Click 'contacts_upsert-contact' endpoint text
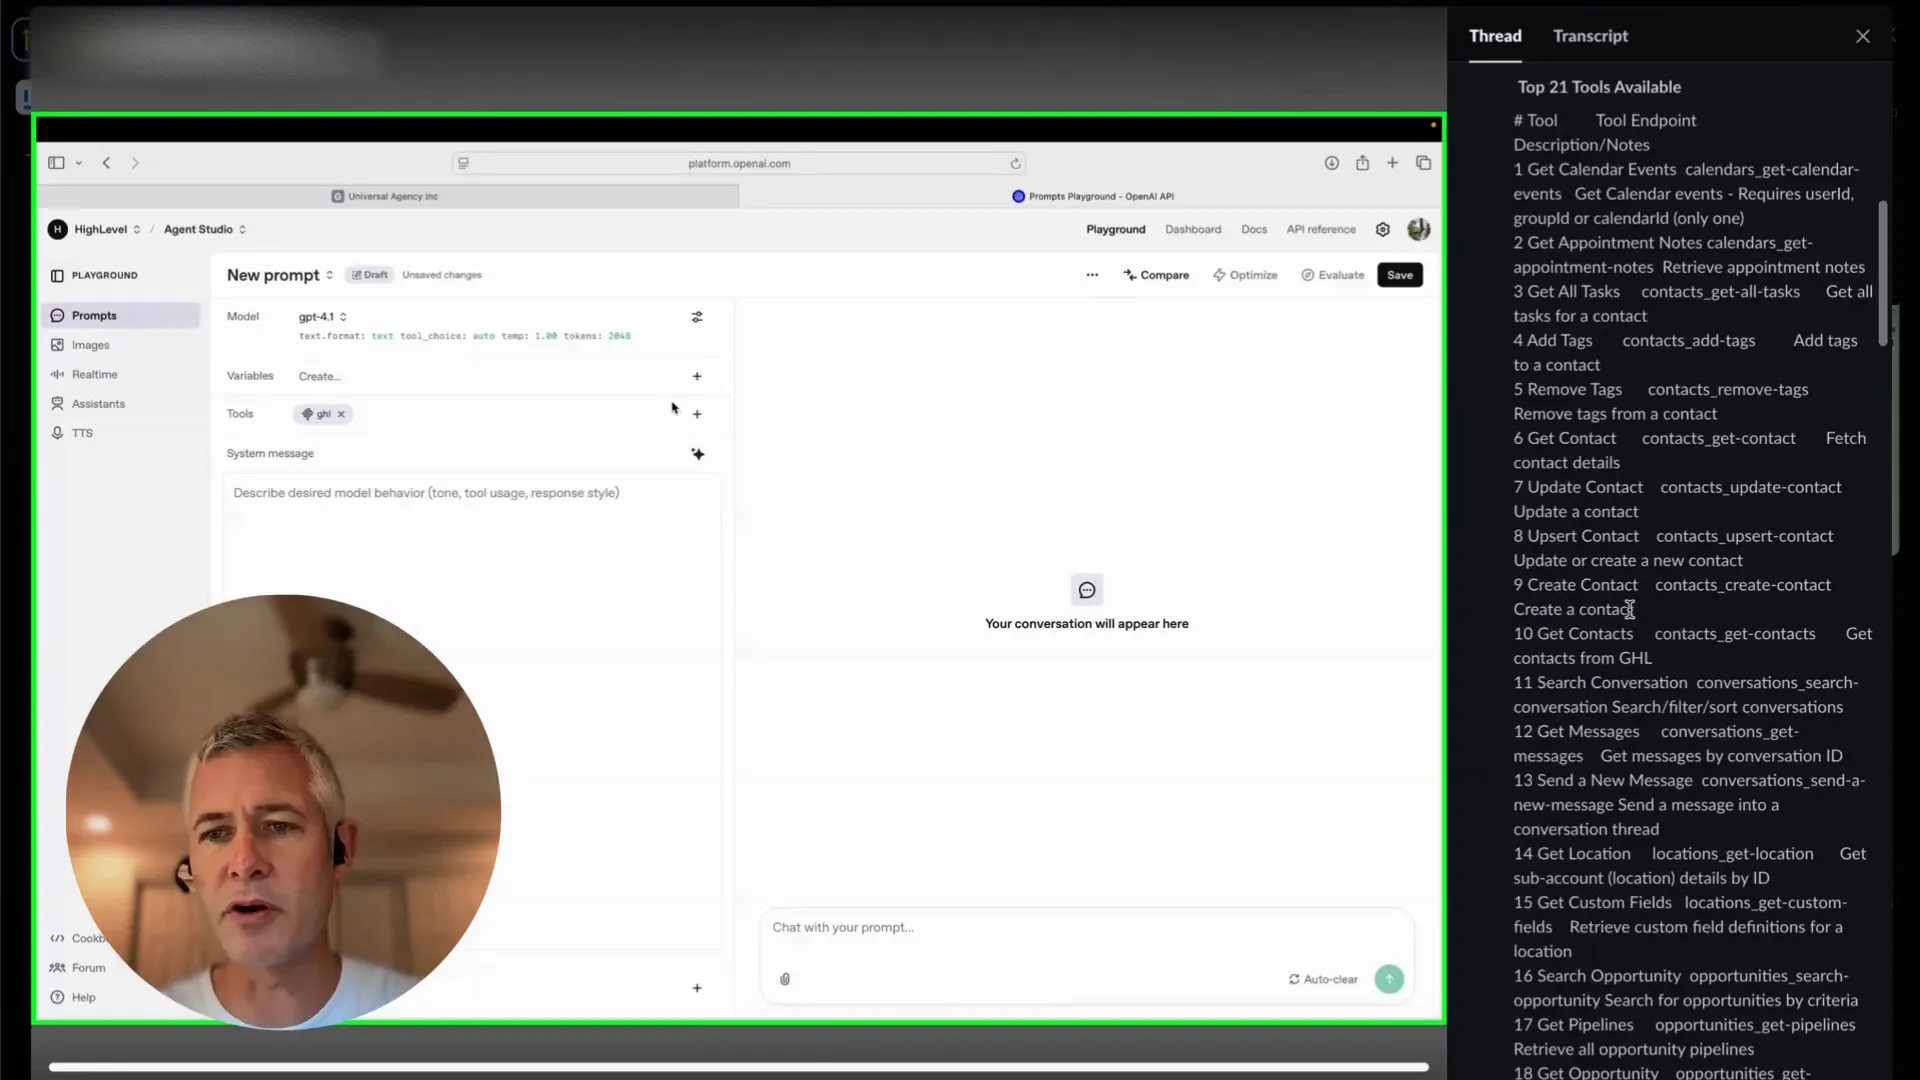This screenshot has height=1080, width=1920. pyautogui.click(x=1744, y=536)
